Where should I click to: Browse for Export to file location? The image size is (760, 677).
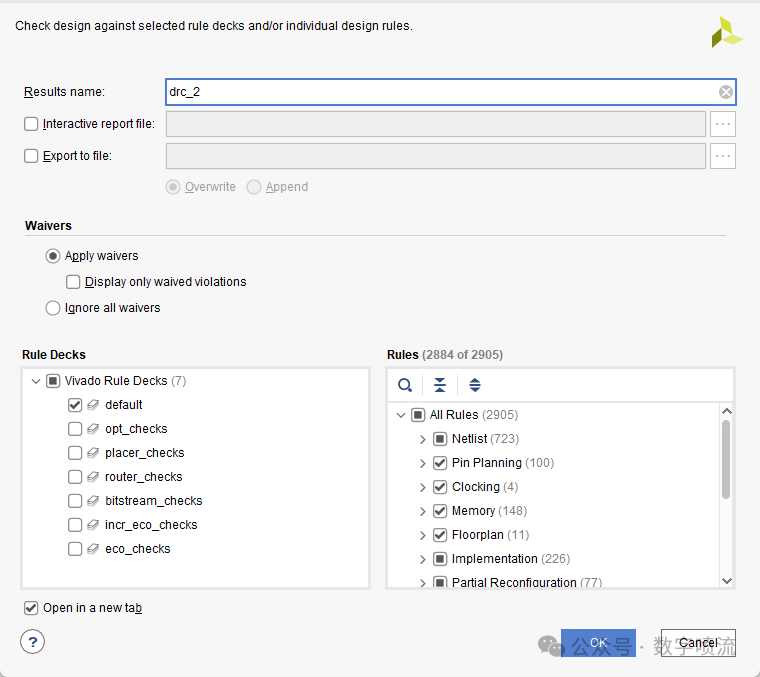tap(723, 156)
